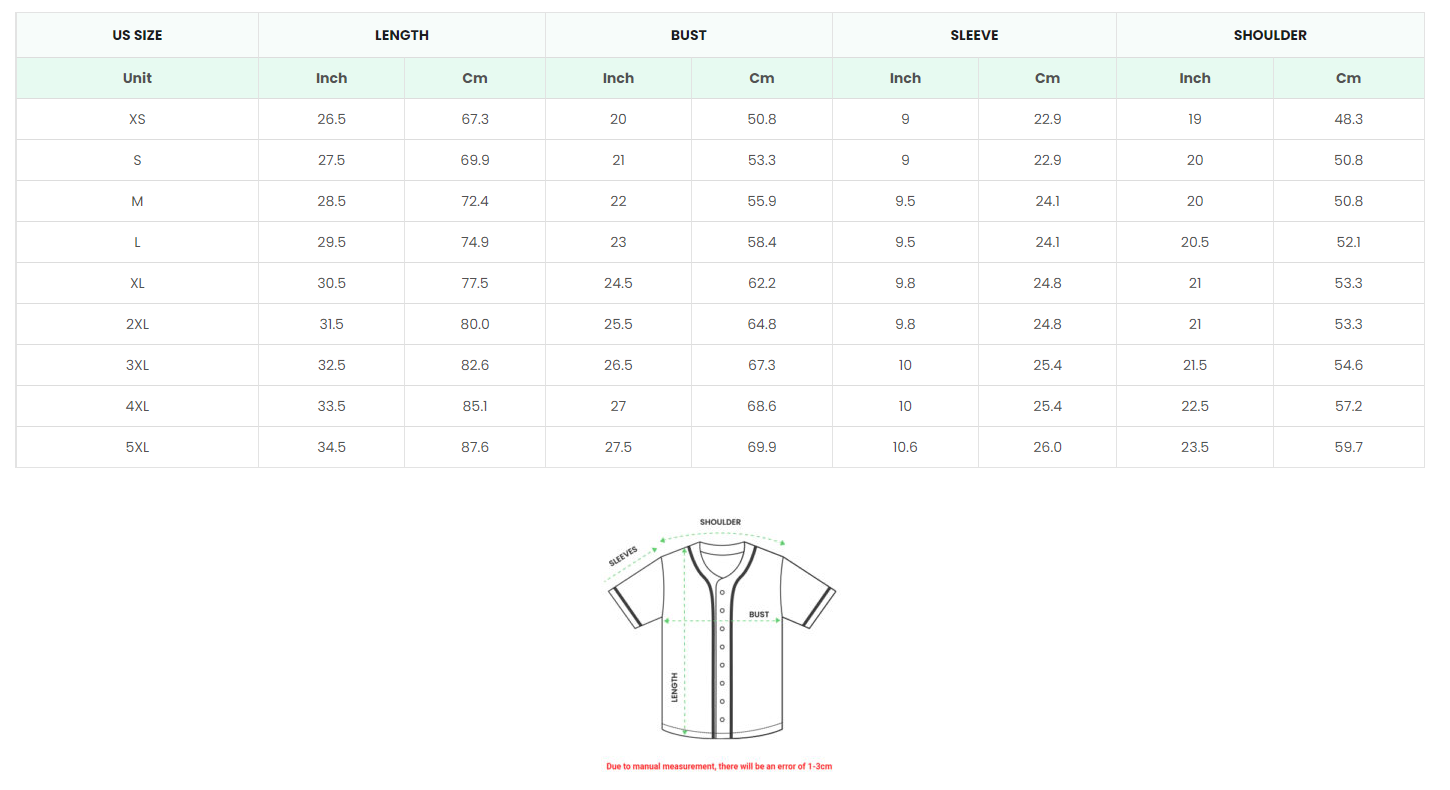The height and width of the screenshot is (790, 1450).
Task: Click the 26.0 sleeve cm value
Action: 1047,447
